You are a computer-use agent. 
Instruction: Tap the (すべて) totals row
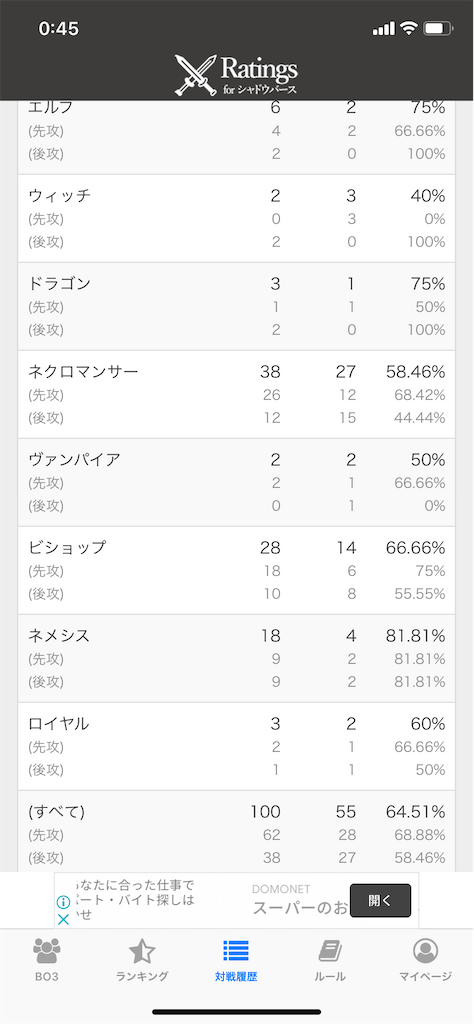[236, 831]
